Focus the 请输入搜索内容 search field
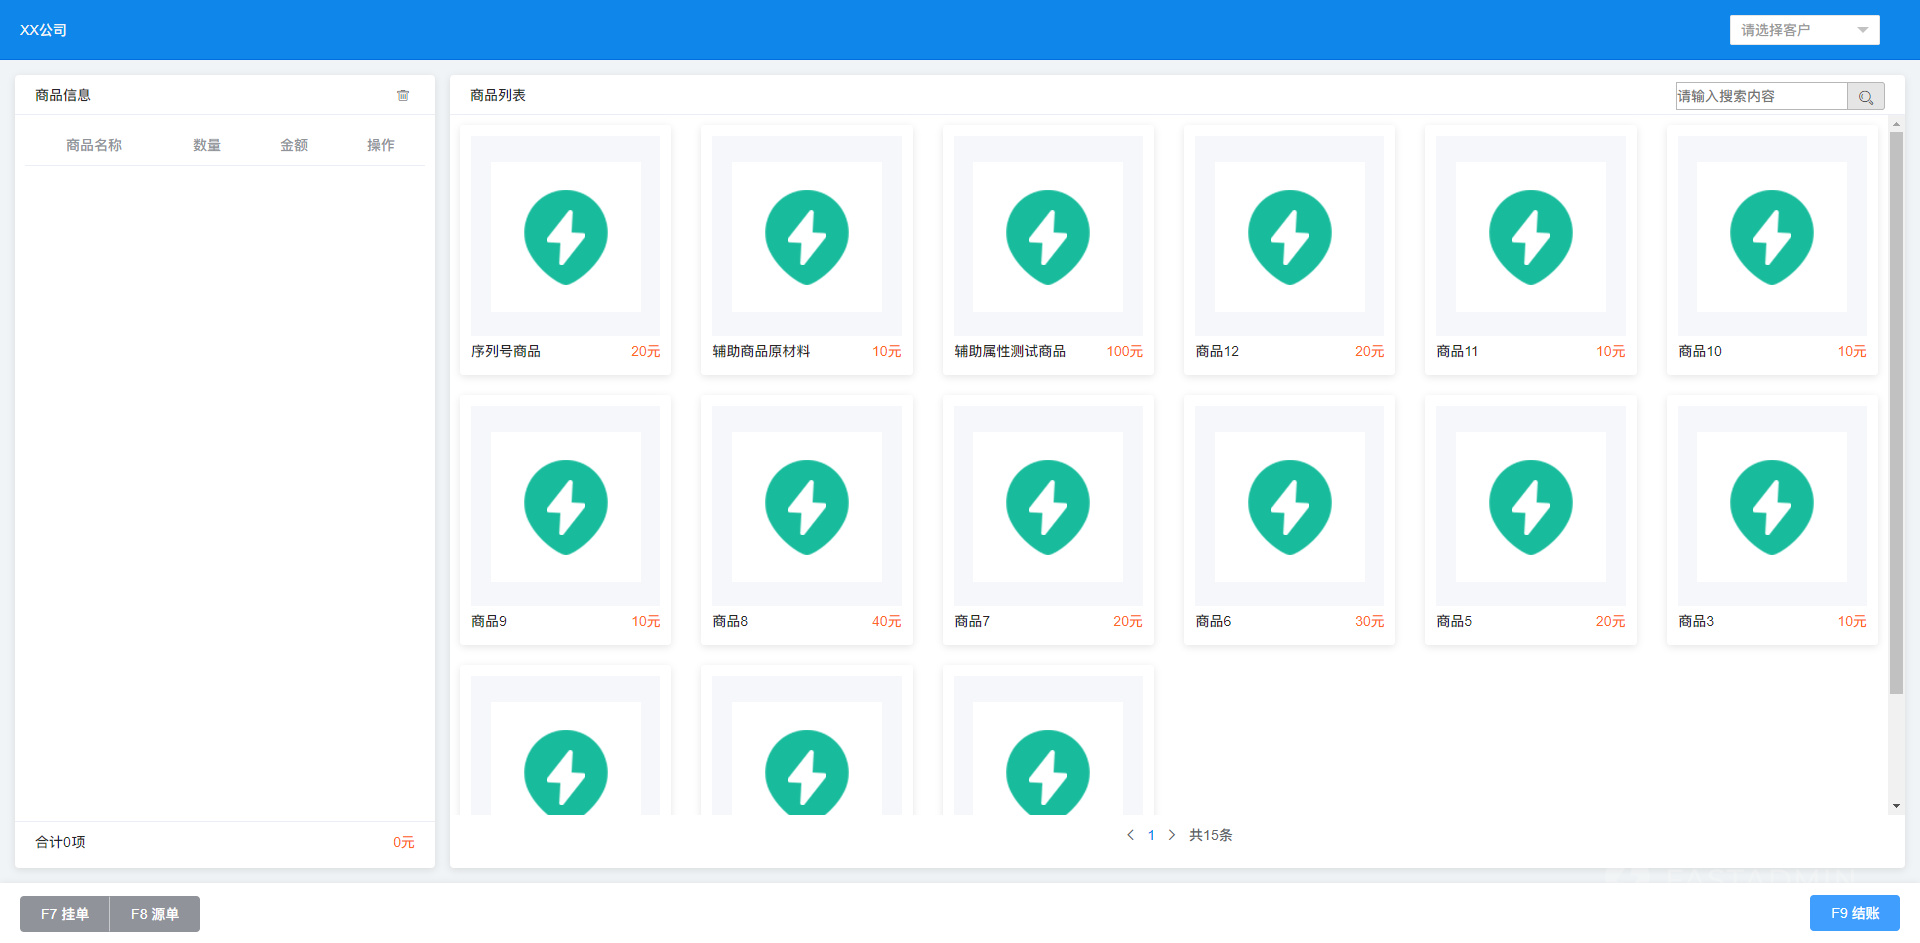Viewport: 1920px width, 943px height. click(x=1760, y=96)
